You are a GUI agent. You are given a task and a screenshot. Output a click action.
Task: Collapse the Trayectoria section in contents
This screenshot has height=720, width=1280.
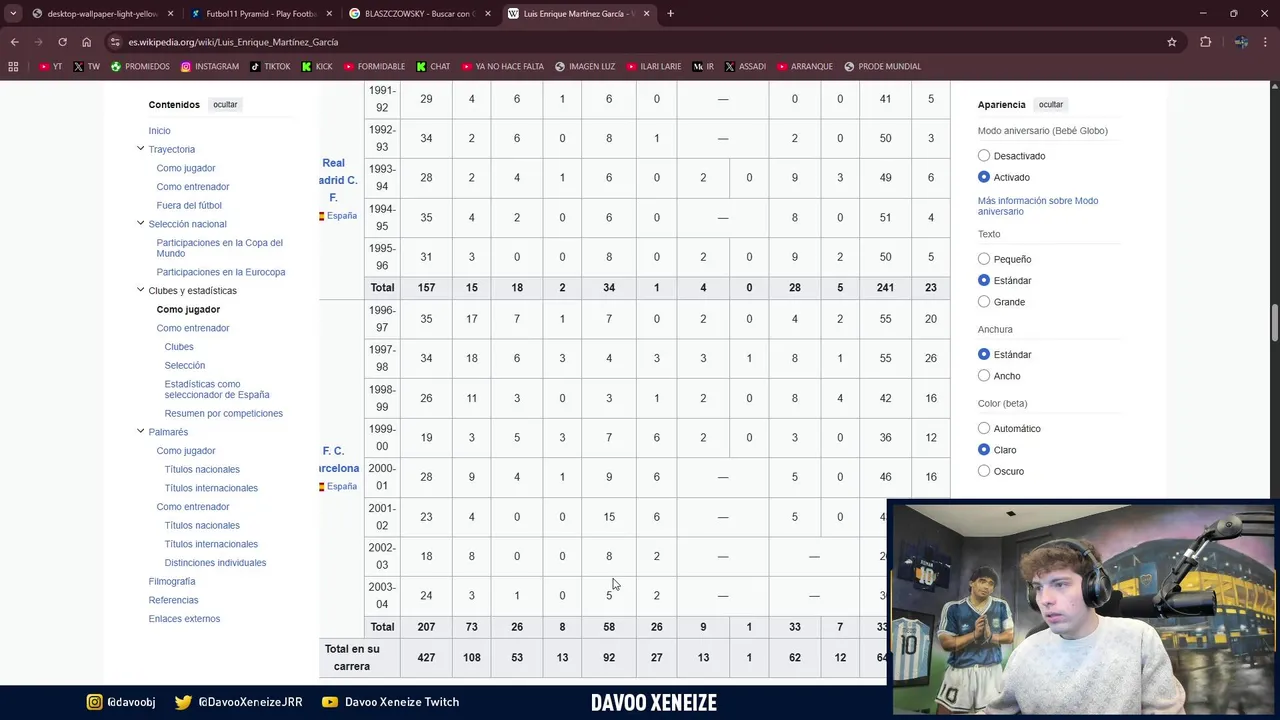coord(140,149)
